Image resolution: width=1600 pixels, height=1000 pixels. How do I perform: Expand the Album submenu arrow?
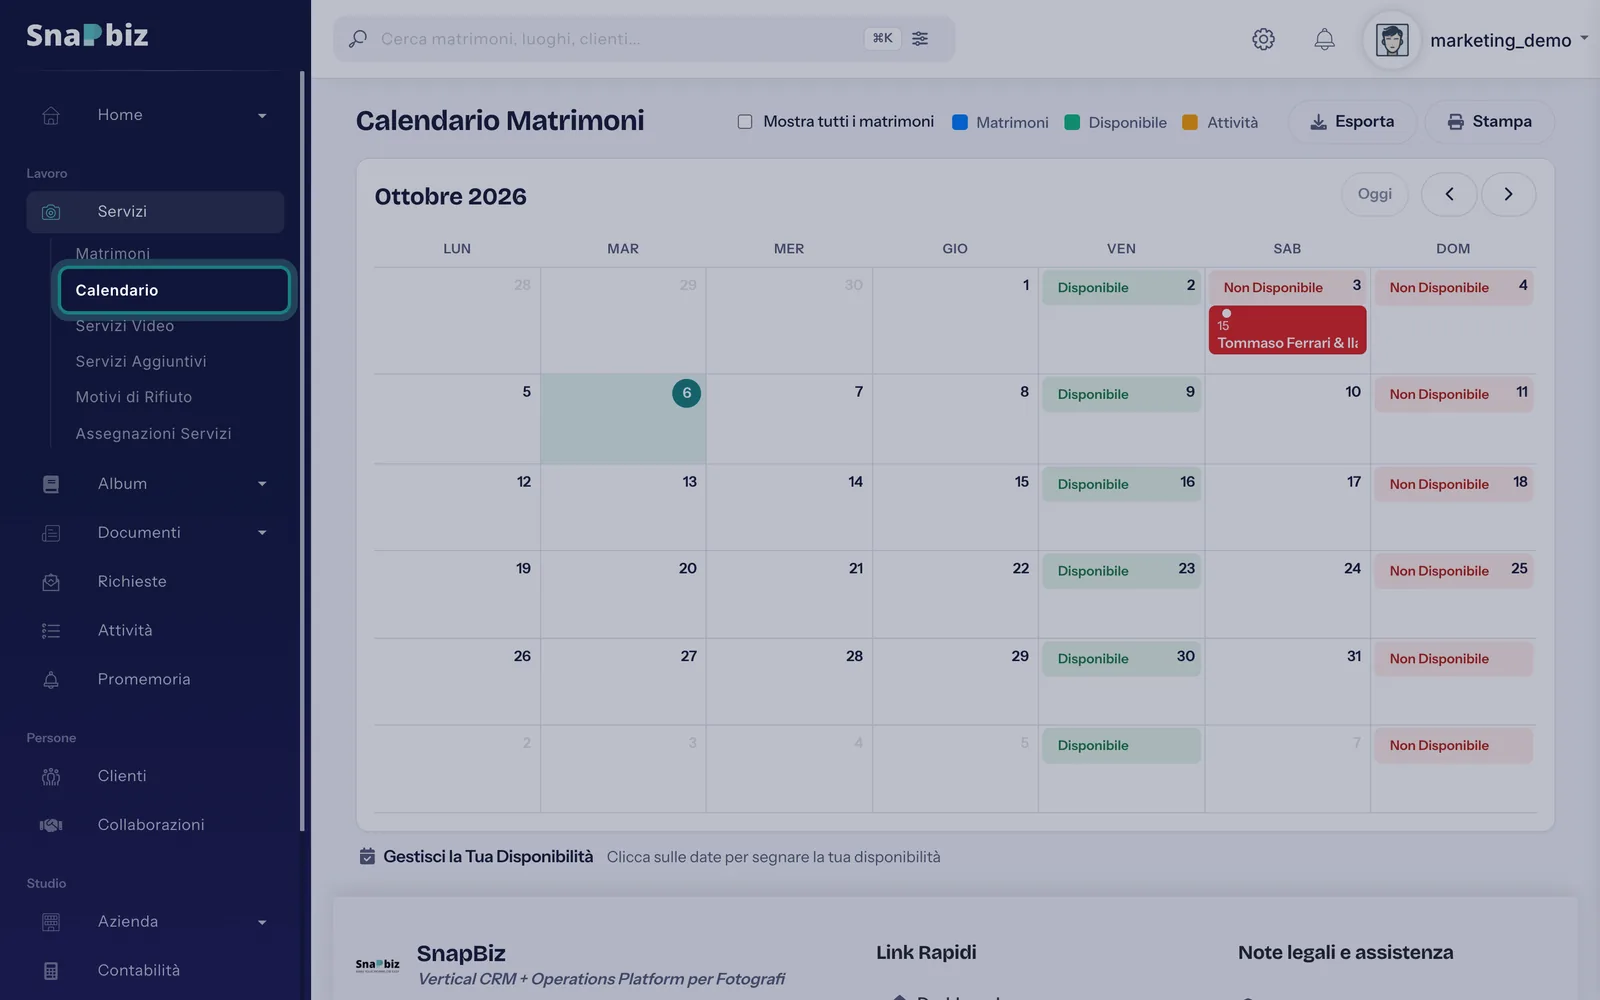click(x=262, y=484)
